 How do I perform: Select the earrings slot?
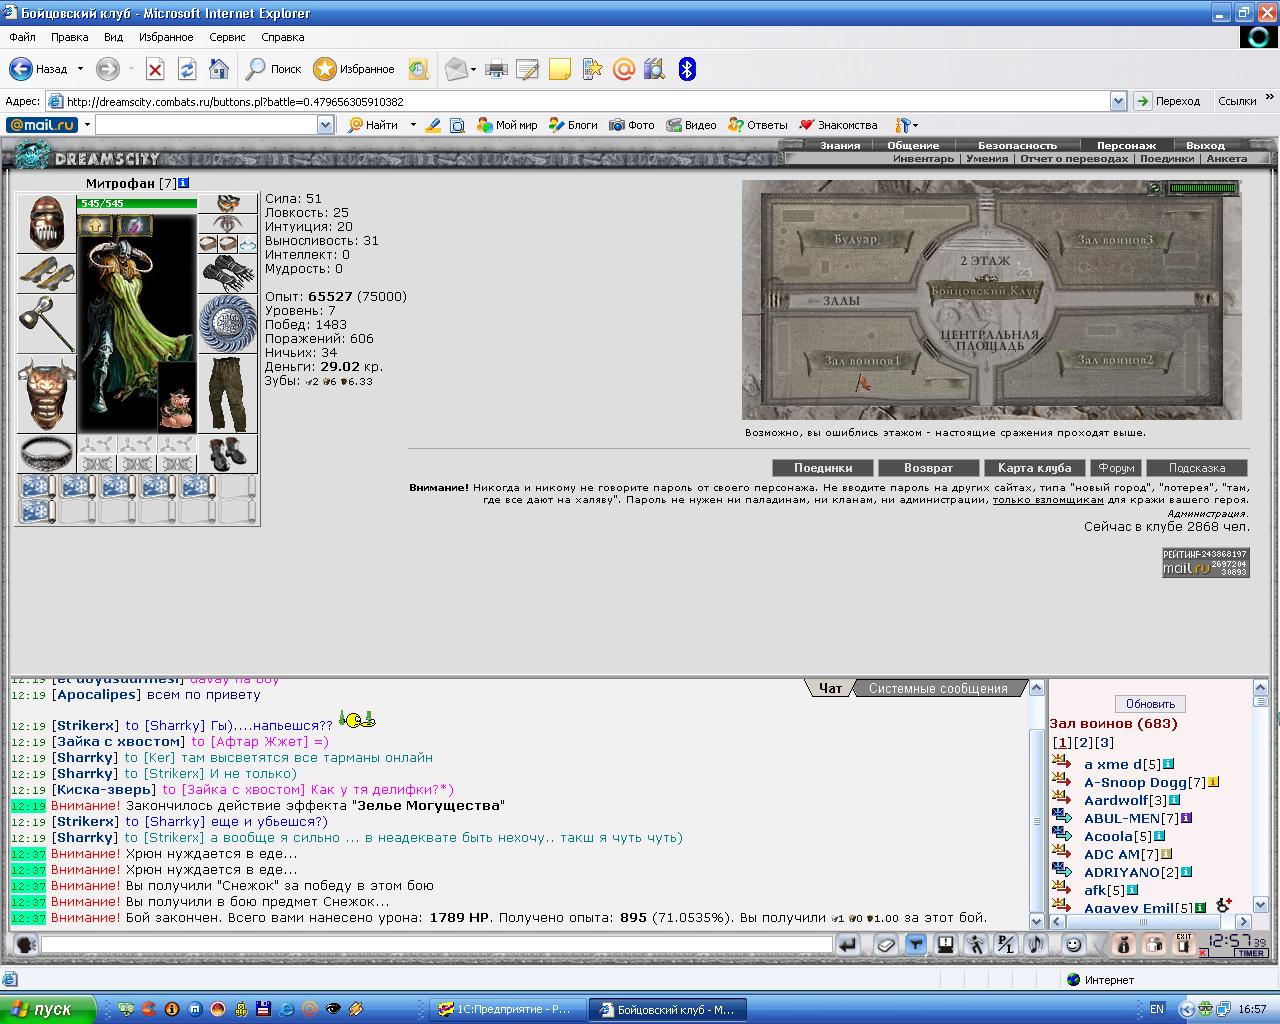click(228, 205)
